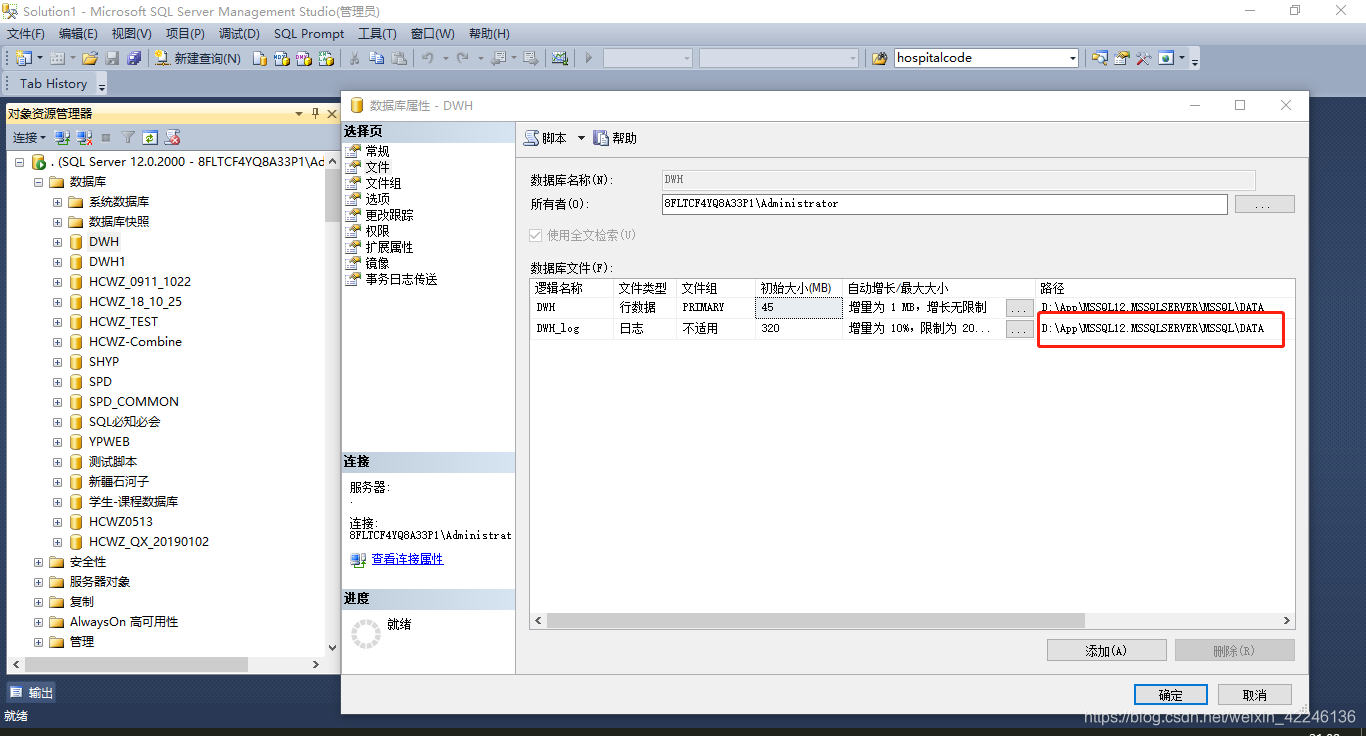The height and width of the screenshot is (736, 1366).
Task: Click the XMLA query toolbar icon
Action: (326, 58)
